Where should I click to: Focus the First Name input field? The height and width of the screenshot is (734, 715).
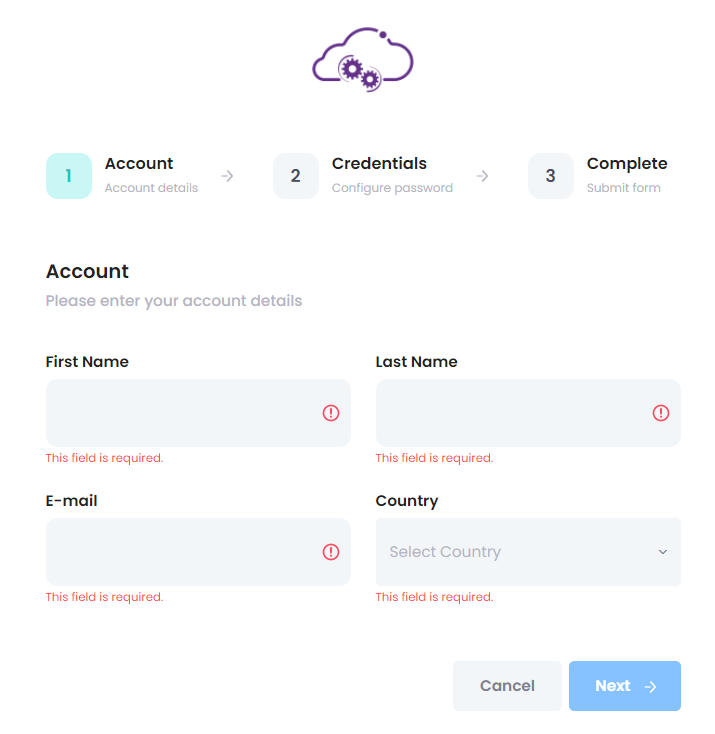tap(198, 413)
